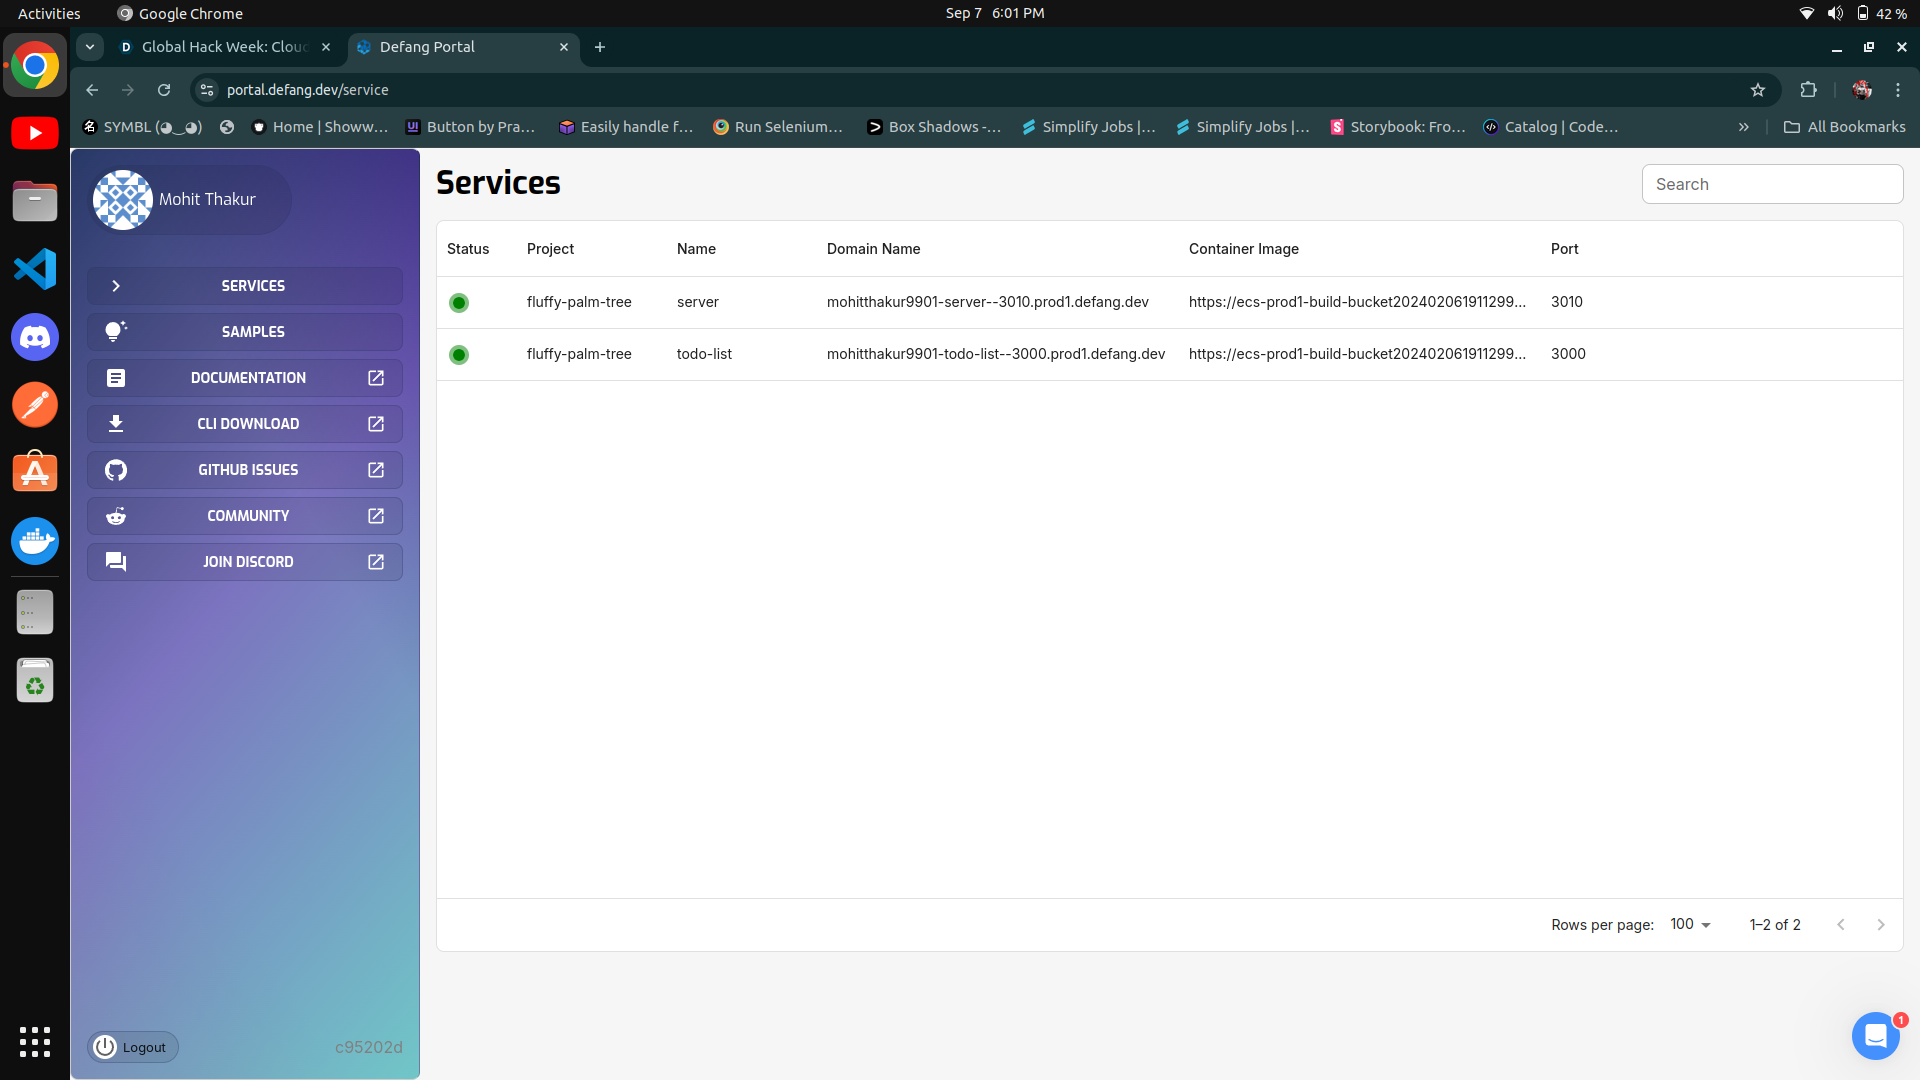Screen dimensions: 1920x1080
Task: Click the Samples lightbulb icon
Action: point(116,331)
